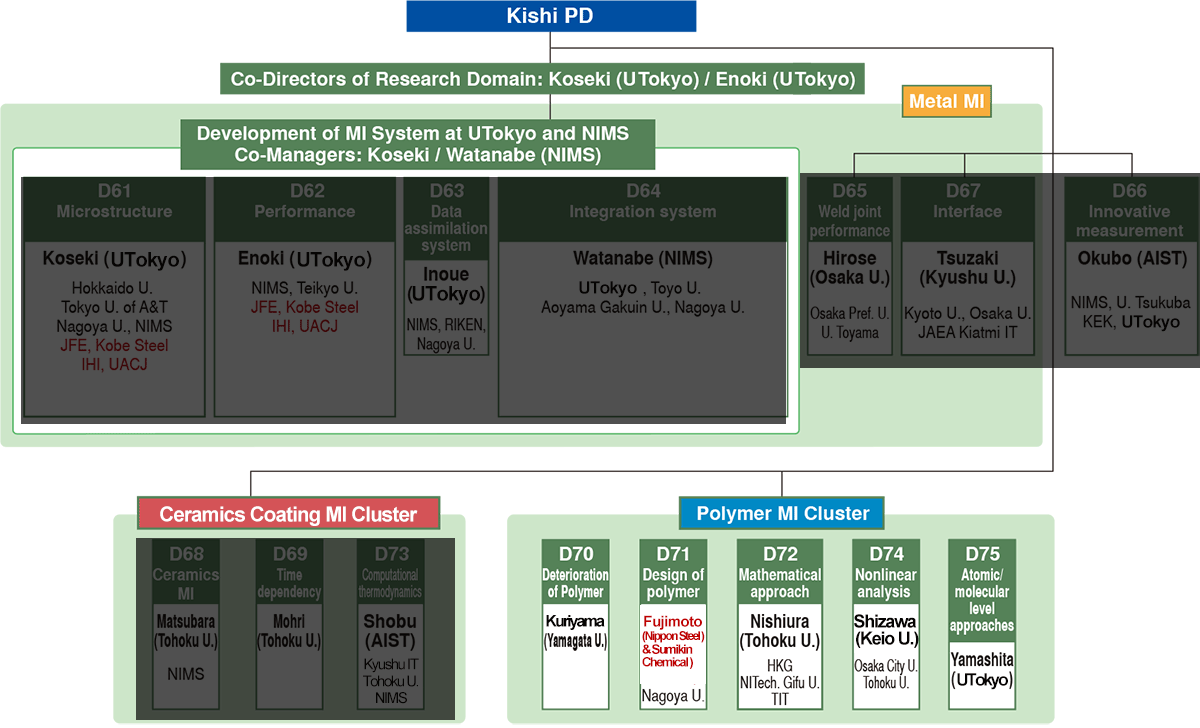1200x728 pixels.
Task: Click the D66 Innovative measurement header
Action: (x=1129, y=210)
